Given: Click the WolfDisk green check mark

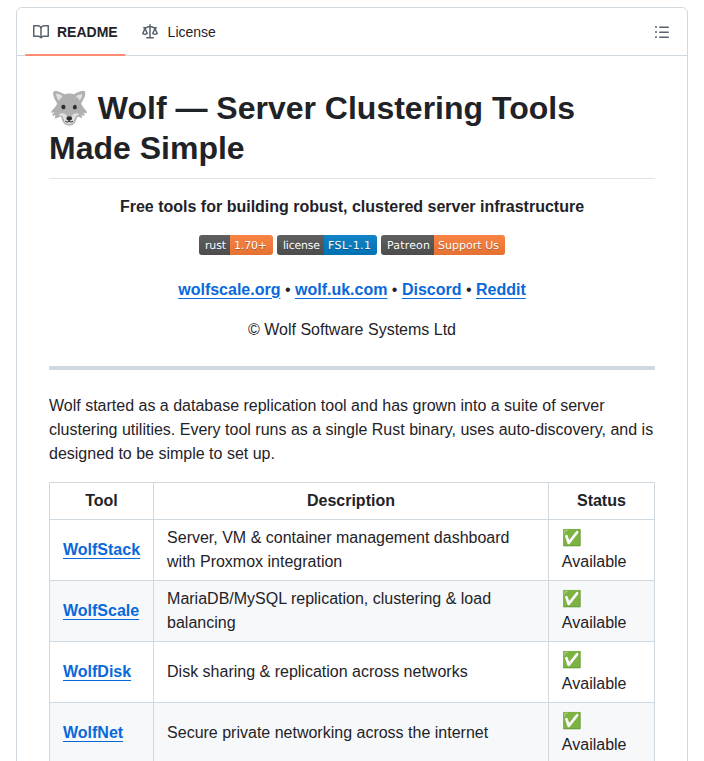Looking at the screenshot, I should point(572,660).
